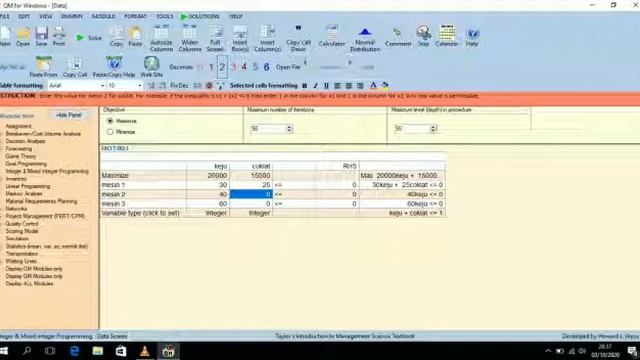Click the Paste From icon

[x=43, y=67]
